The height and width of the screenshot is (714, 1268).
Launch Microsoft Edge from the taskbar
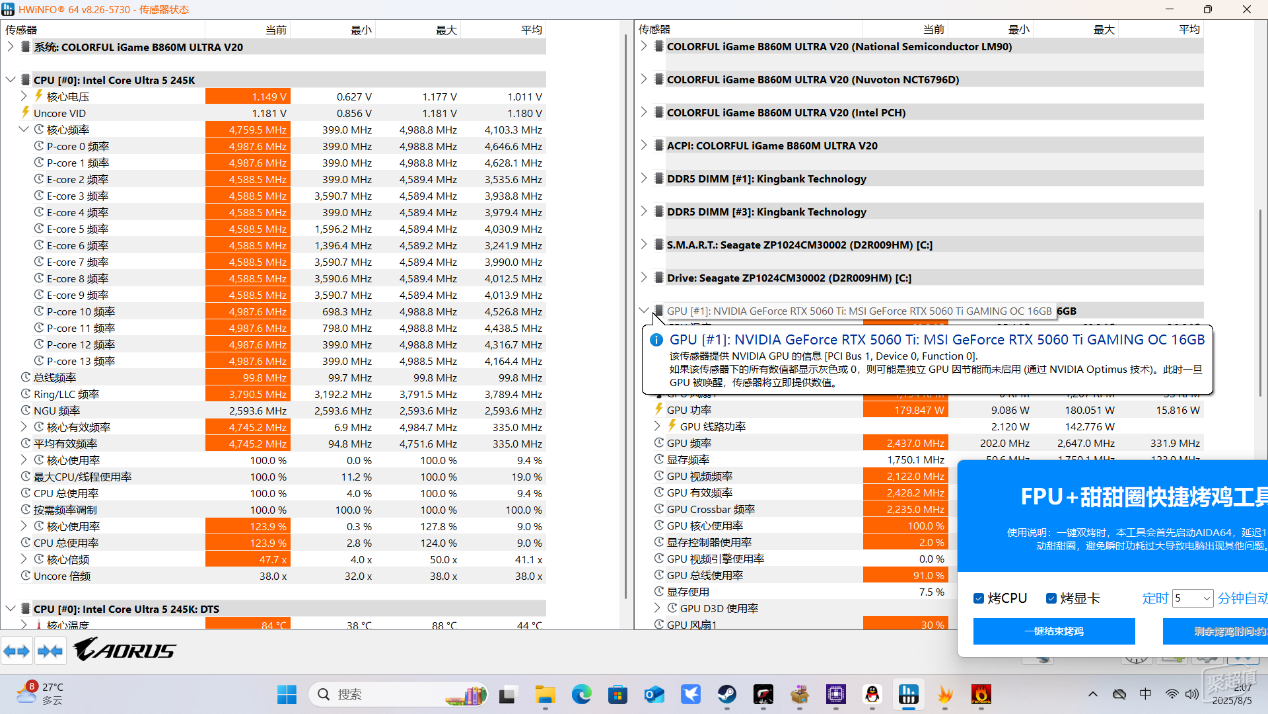pyautogui.click(x=582, y=694)
